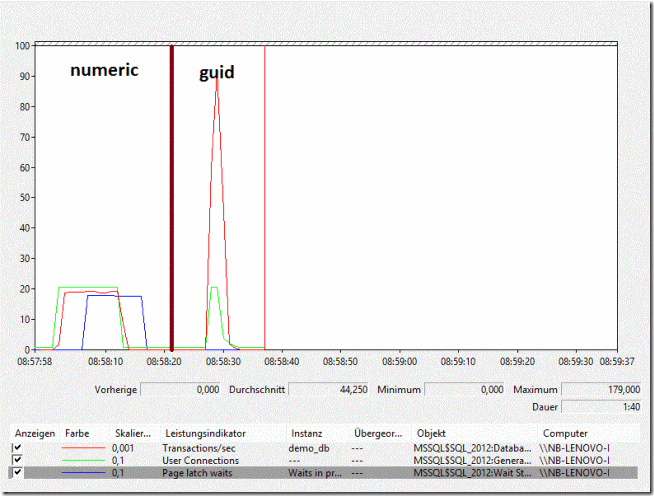Uncheck the Page latch waits counter checkbox
Image resolution: width=654 pixels, height=496 pixels.
tap(17, 473)
